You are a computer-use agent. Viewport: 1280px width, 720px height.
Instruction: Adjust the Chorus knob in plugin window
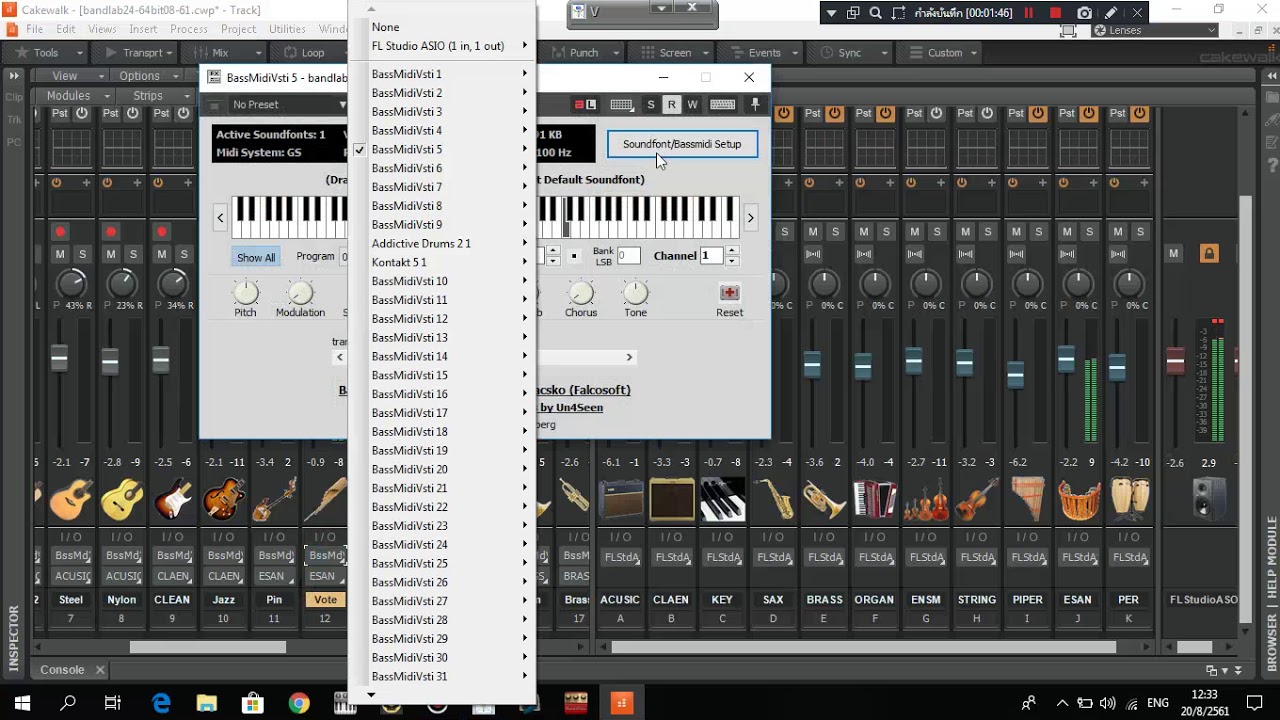click(x=581, y=293)
